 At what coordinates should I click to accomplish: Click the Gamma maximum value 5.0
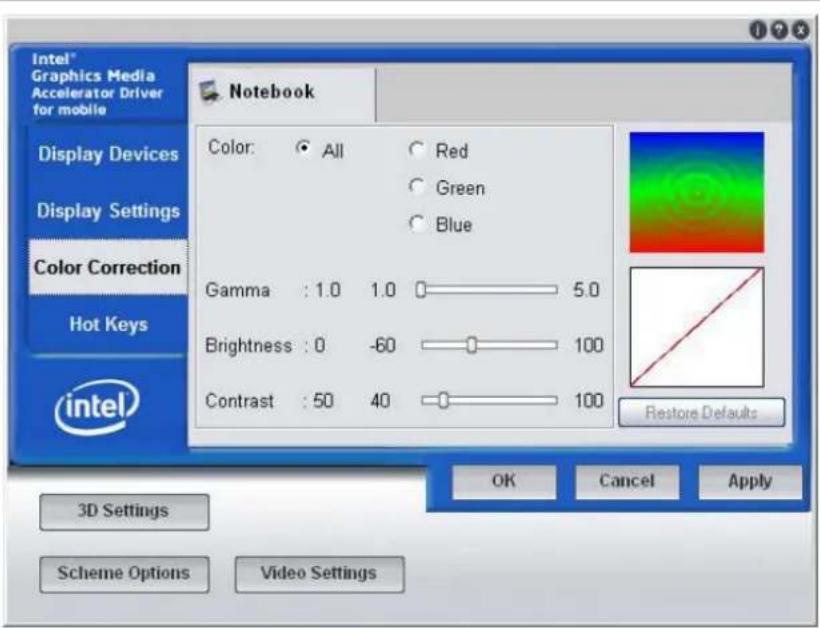(x=586, y=290)
